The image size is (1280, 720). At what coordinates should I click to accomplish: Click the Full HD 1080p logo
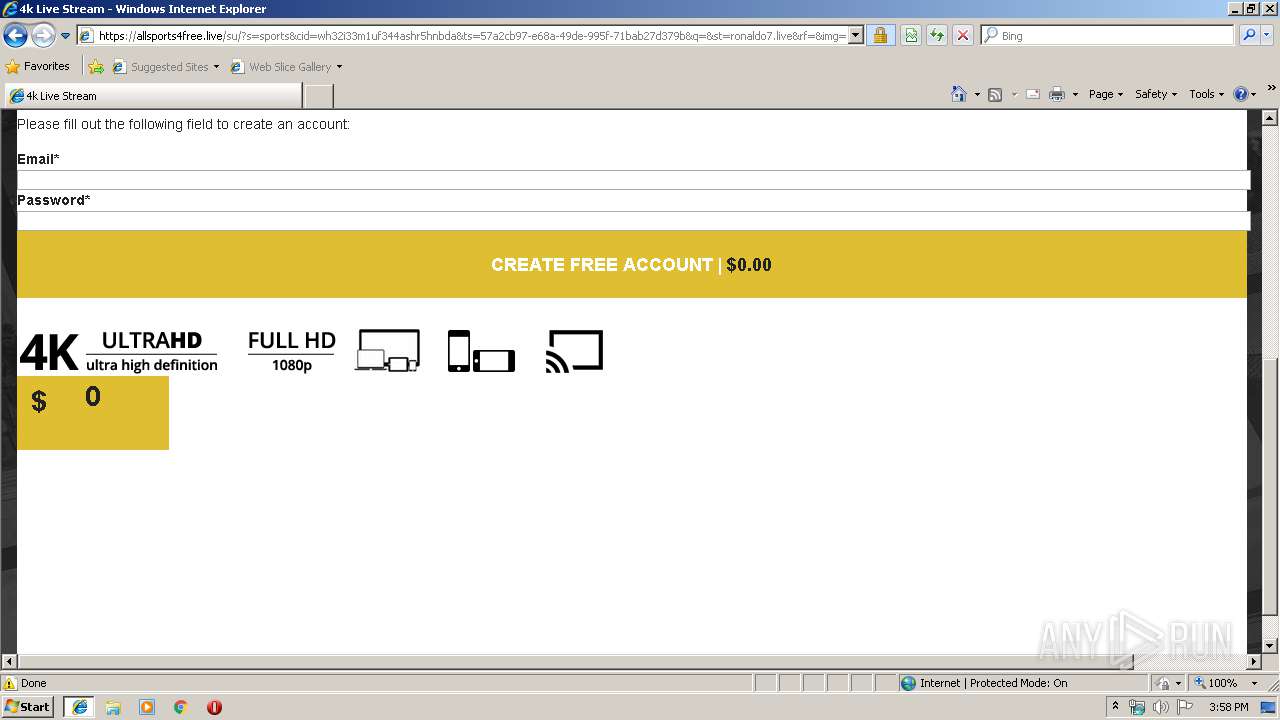[x=292, y=351]
